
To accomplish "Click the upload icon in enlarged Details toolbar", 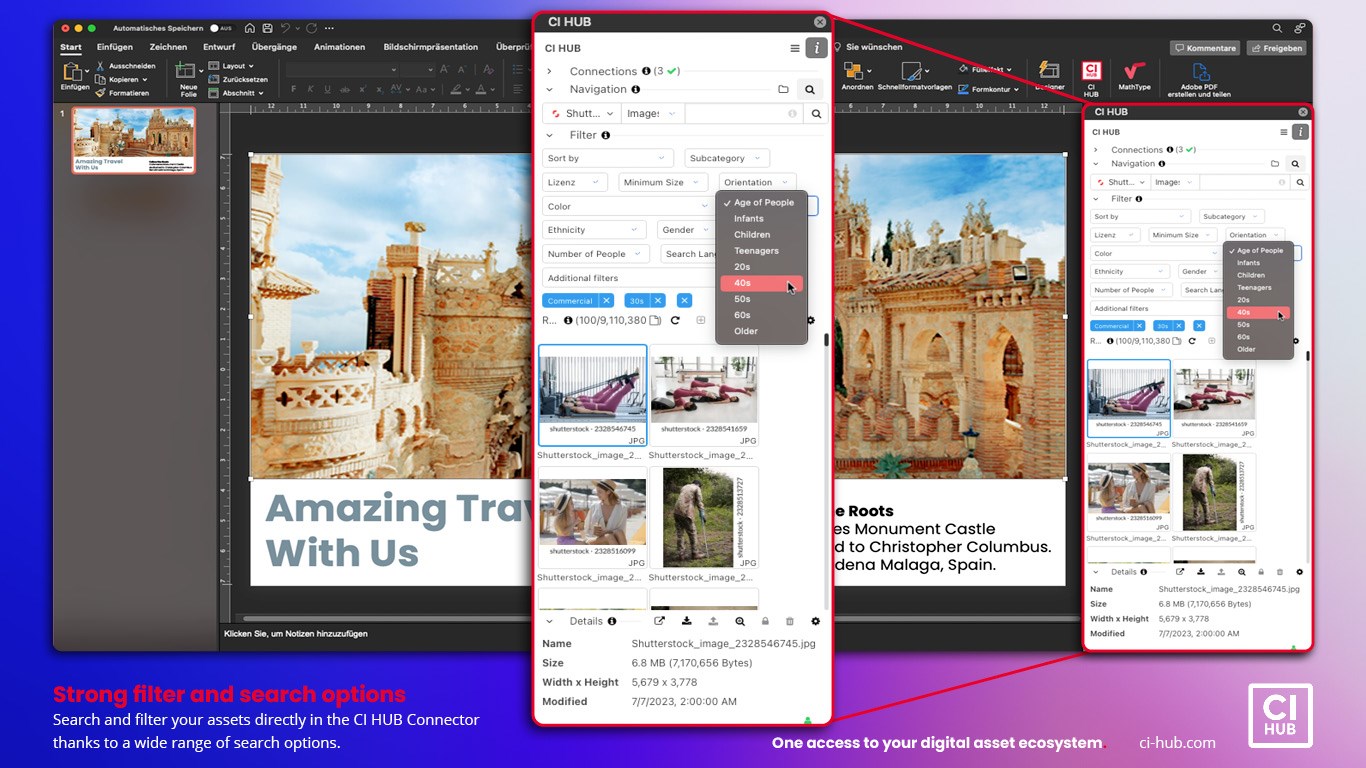I will tap(713, 621).
